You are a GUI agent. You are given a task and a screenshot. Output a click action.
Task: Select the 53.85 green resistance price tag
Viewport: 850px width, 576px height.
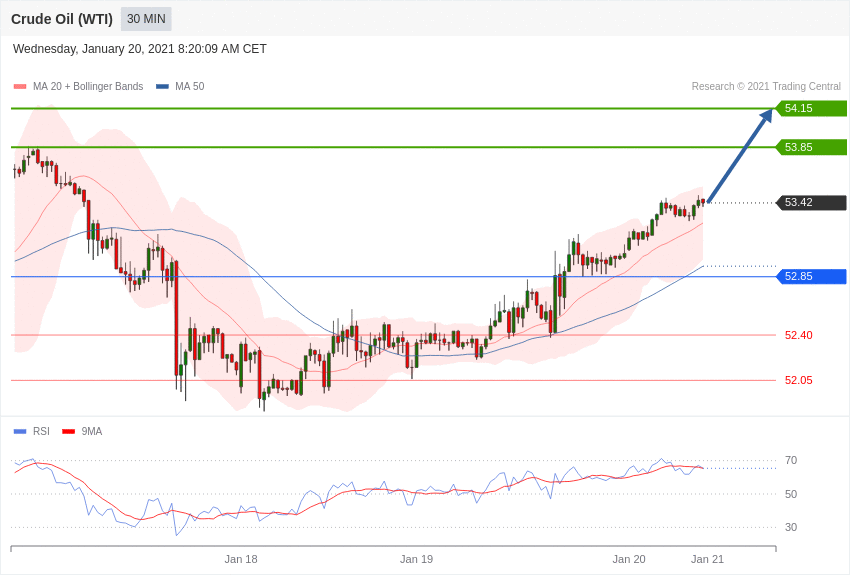tap(812, 147)
